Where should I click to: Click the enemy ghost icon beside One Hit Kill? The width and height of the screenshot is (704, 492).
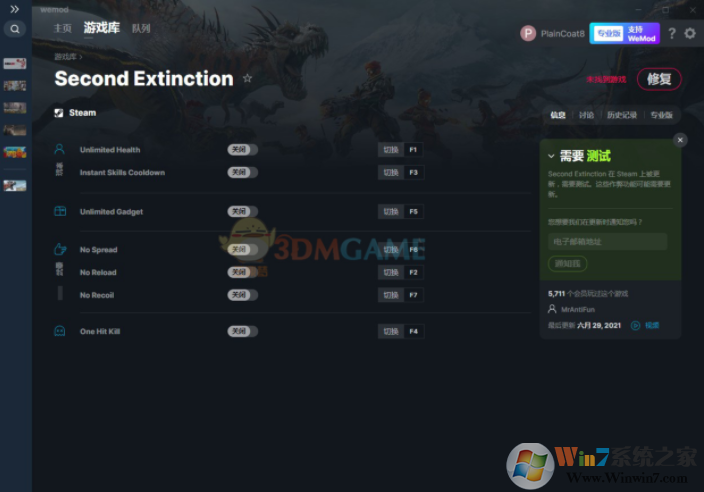[x=59, y=331]
